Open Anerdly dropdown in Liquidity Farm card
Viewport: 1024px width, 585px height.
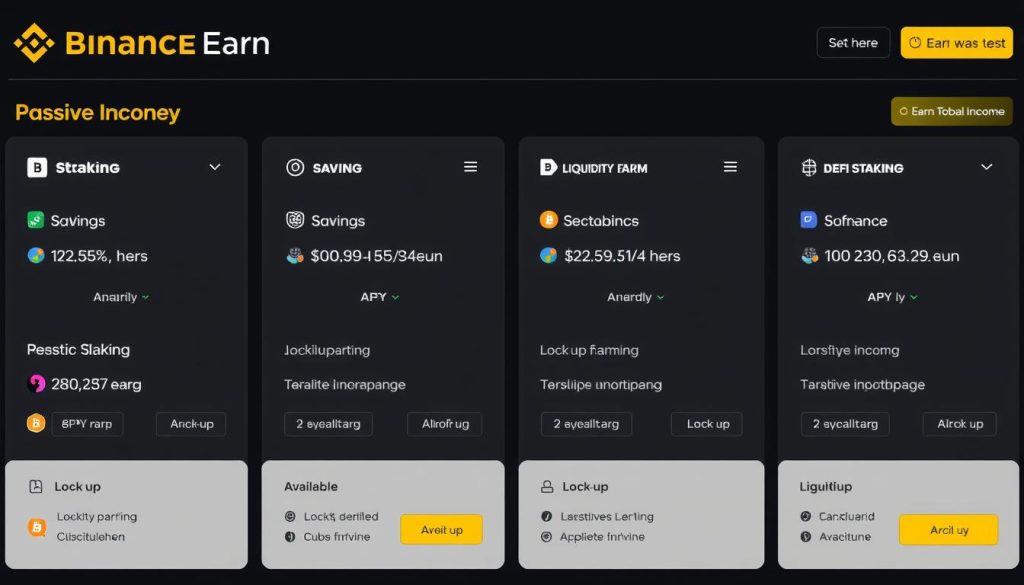[635, 297]
